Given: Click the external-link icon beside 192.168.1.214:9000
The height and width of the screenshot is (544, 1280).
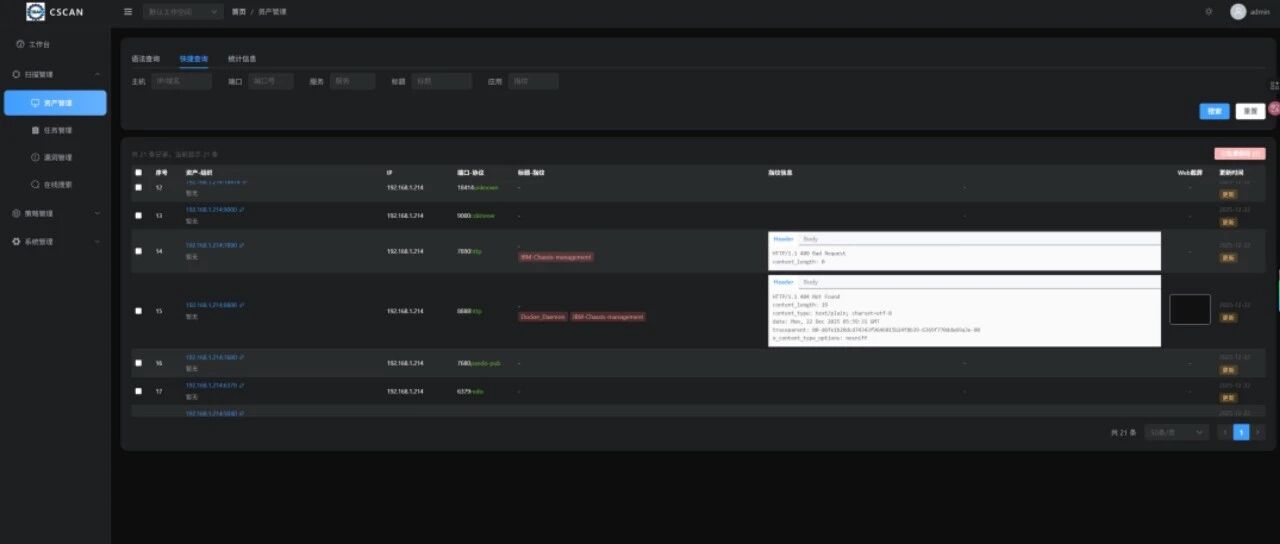Looking at the screenshot, I should (x=241, y=209).
